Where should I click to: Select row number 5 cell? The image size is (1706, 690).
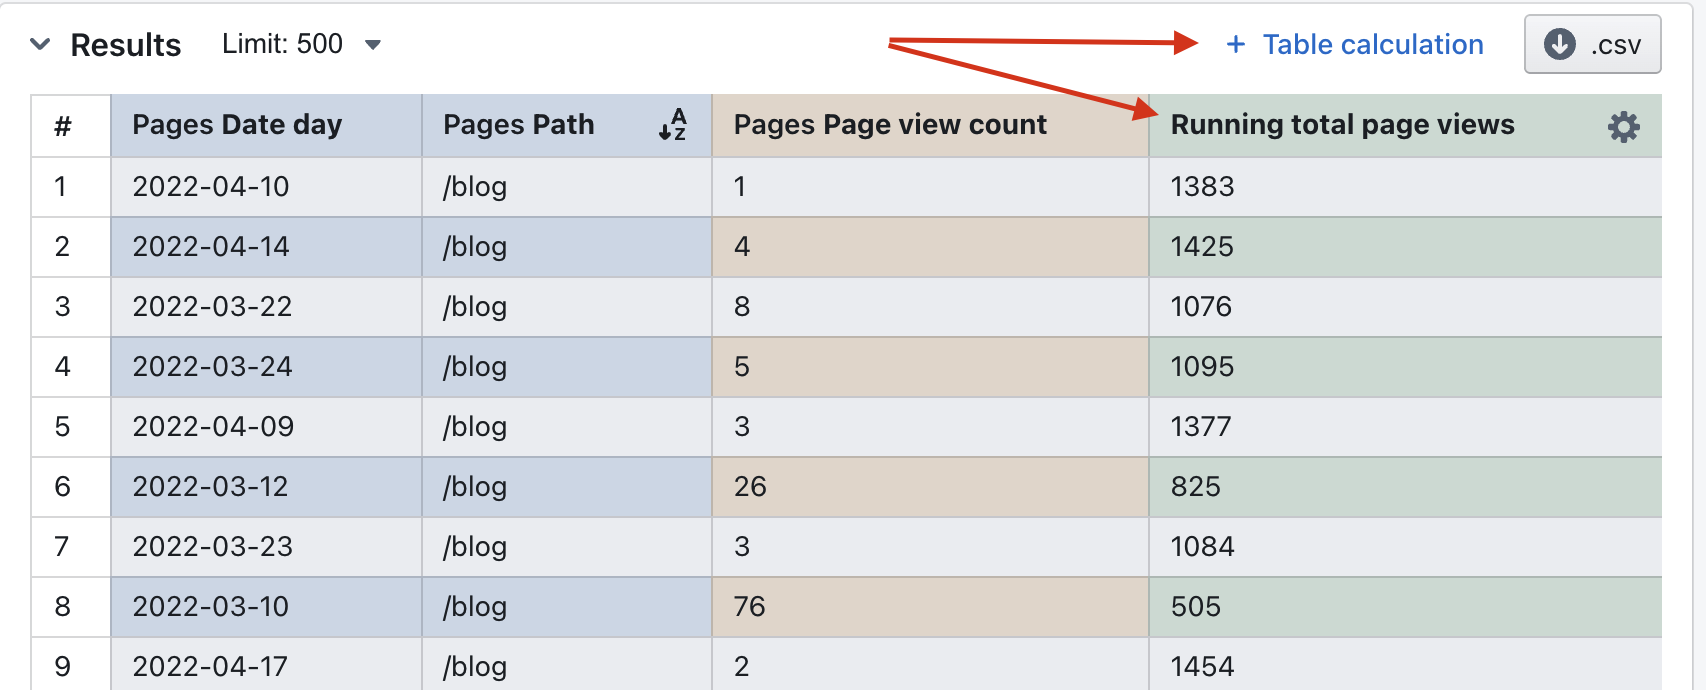tap(63, 427)
